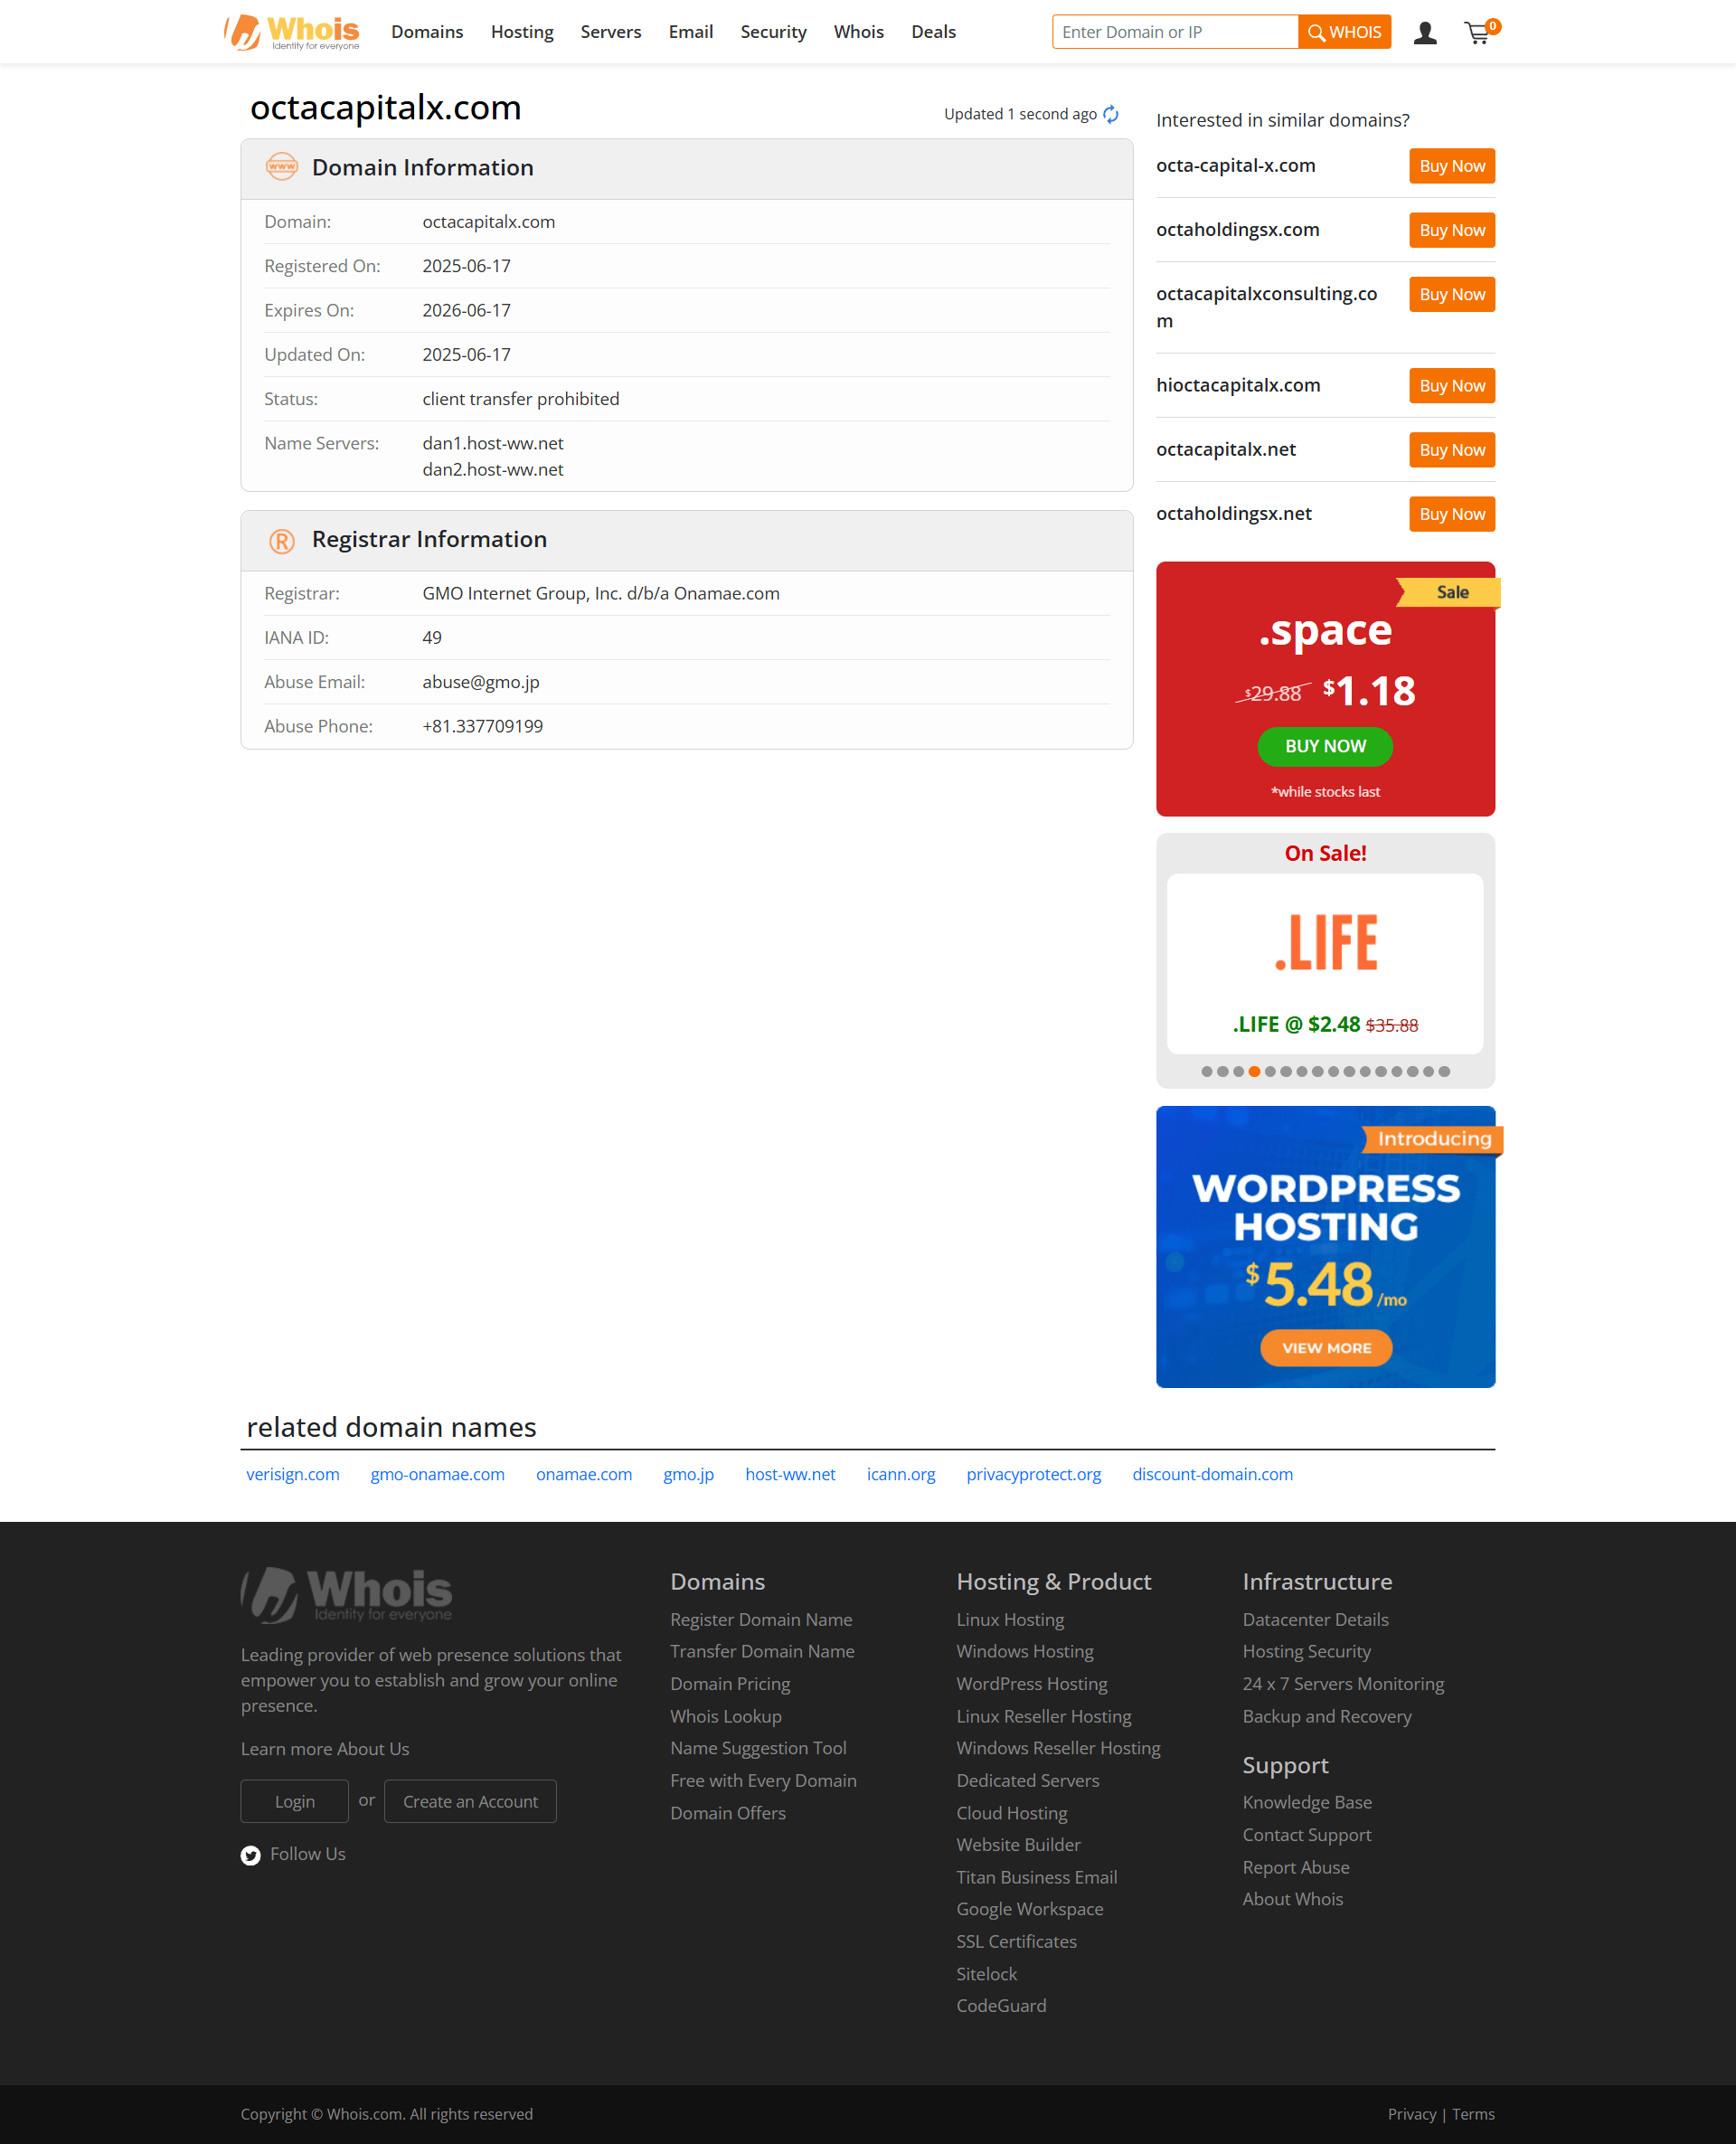Open CodeGuard footer link
1736x2144 pixels.
click(1001, 2006)
